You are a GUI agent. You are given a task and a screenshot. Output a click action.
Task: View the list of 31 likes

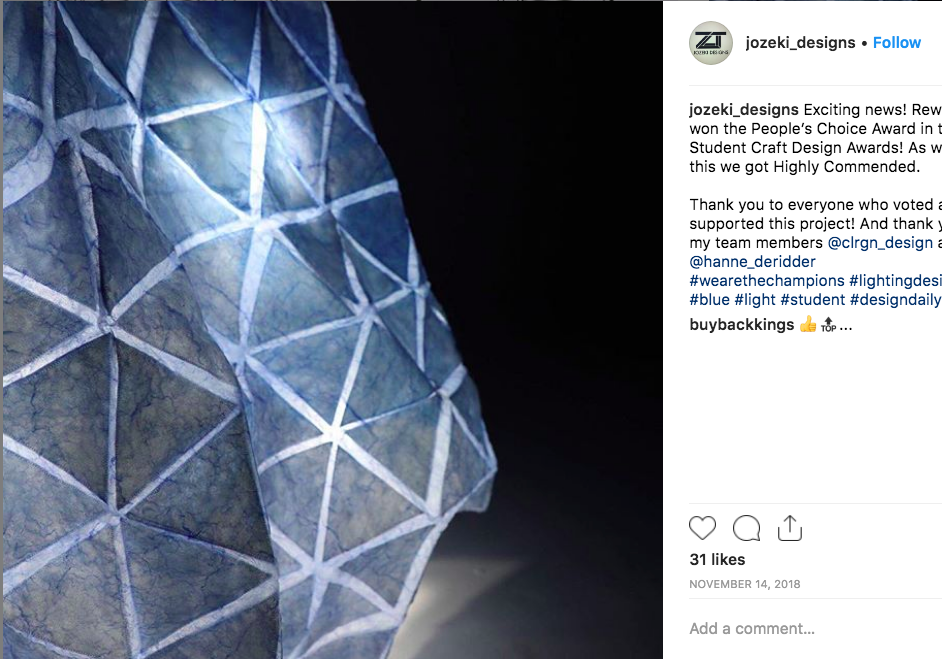[x=717, y=559]
